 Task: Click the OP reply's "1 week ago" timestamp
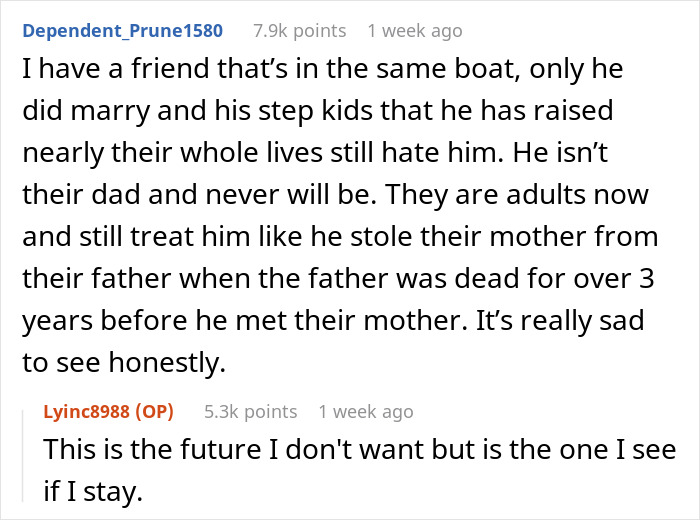pos(365,411)
